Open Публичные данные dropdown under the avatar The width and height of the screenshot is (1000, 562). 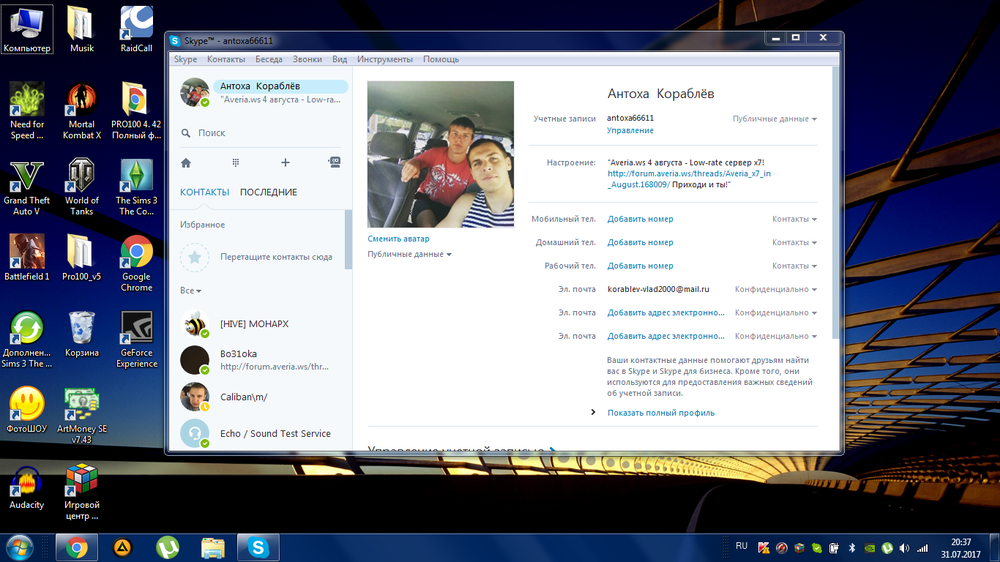point(409,254)
